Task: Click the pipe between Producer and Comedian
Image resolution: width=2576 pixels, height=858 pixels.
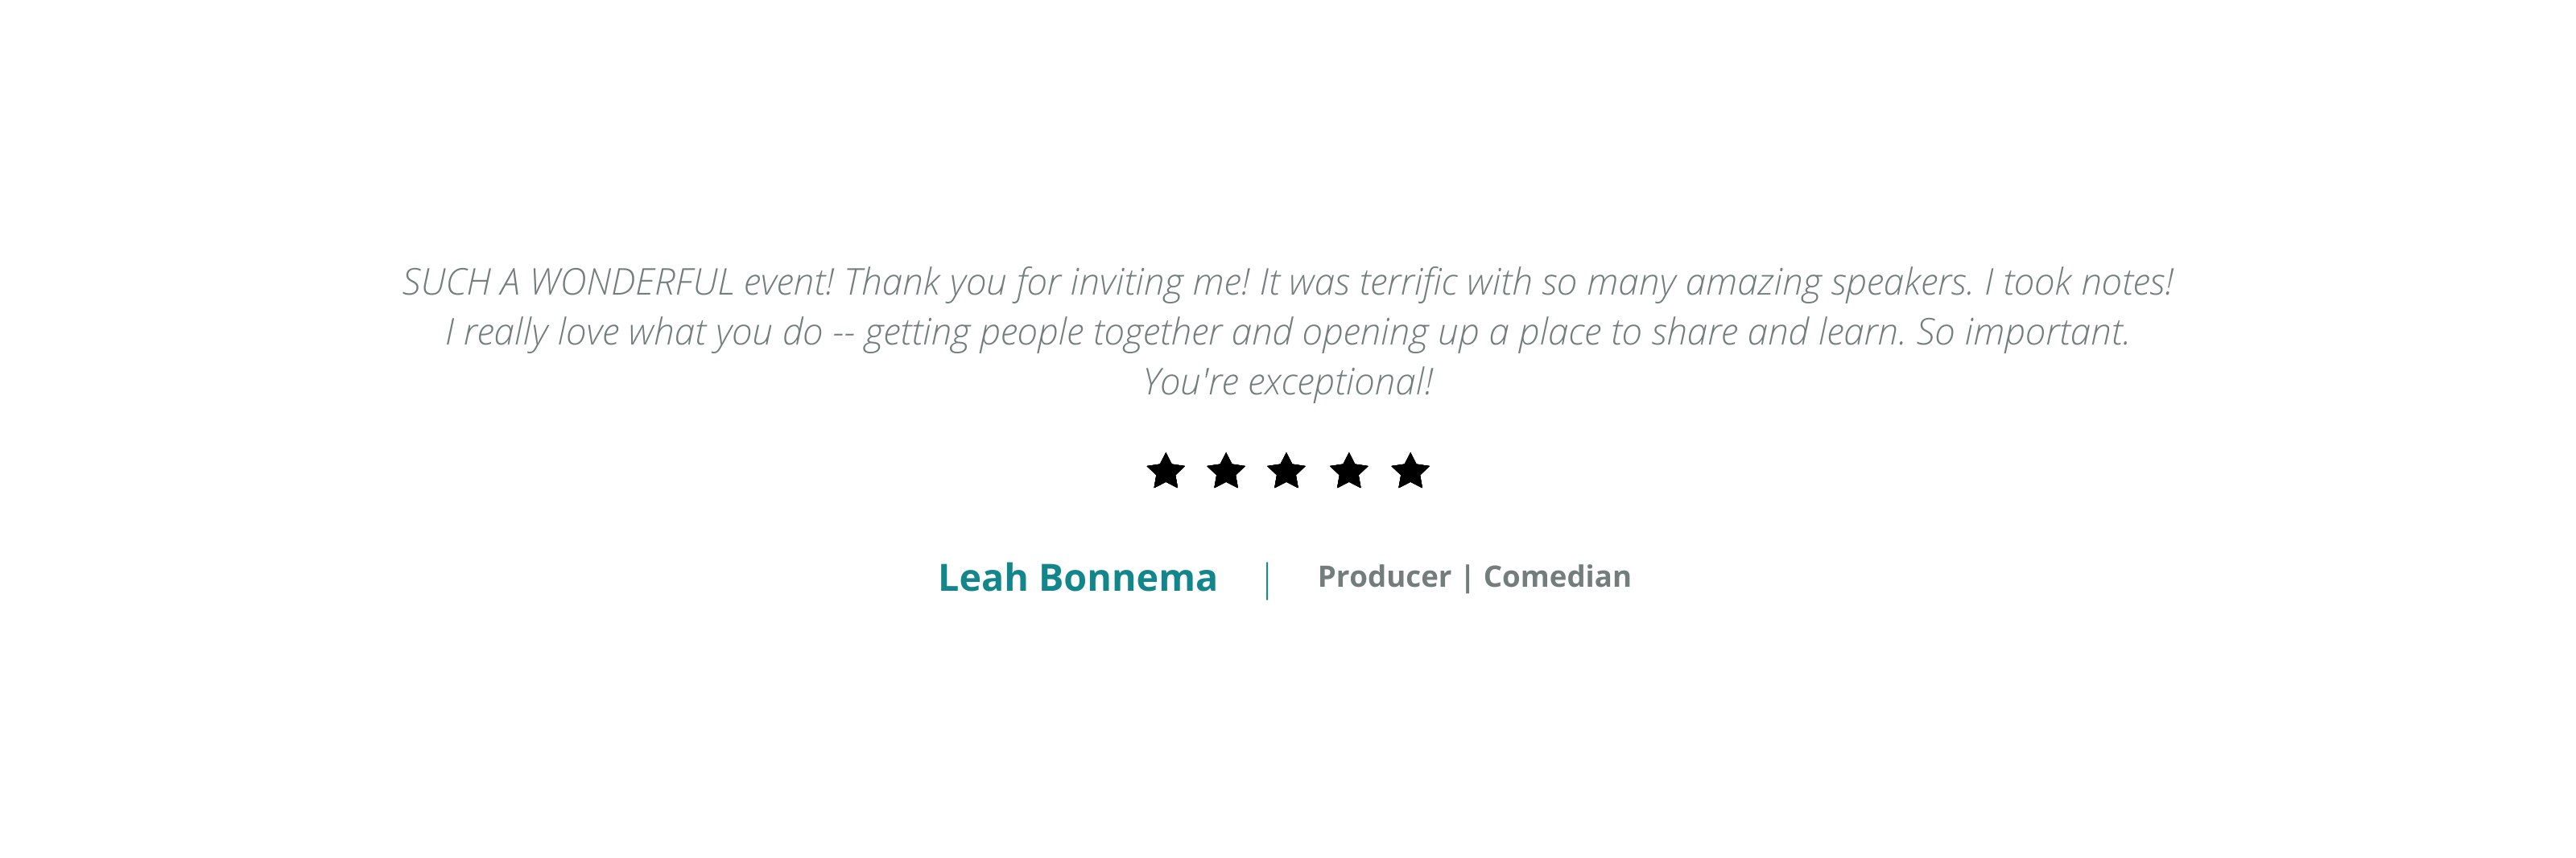Action: (1467, 578)
